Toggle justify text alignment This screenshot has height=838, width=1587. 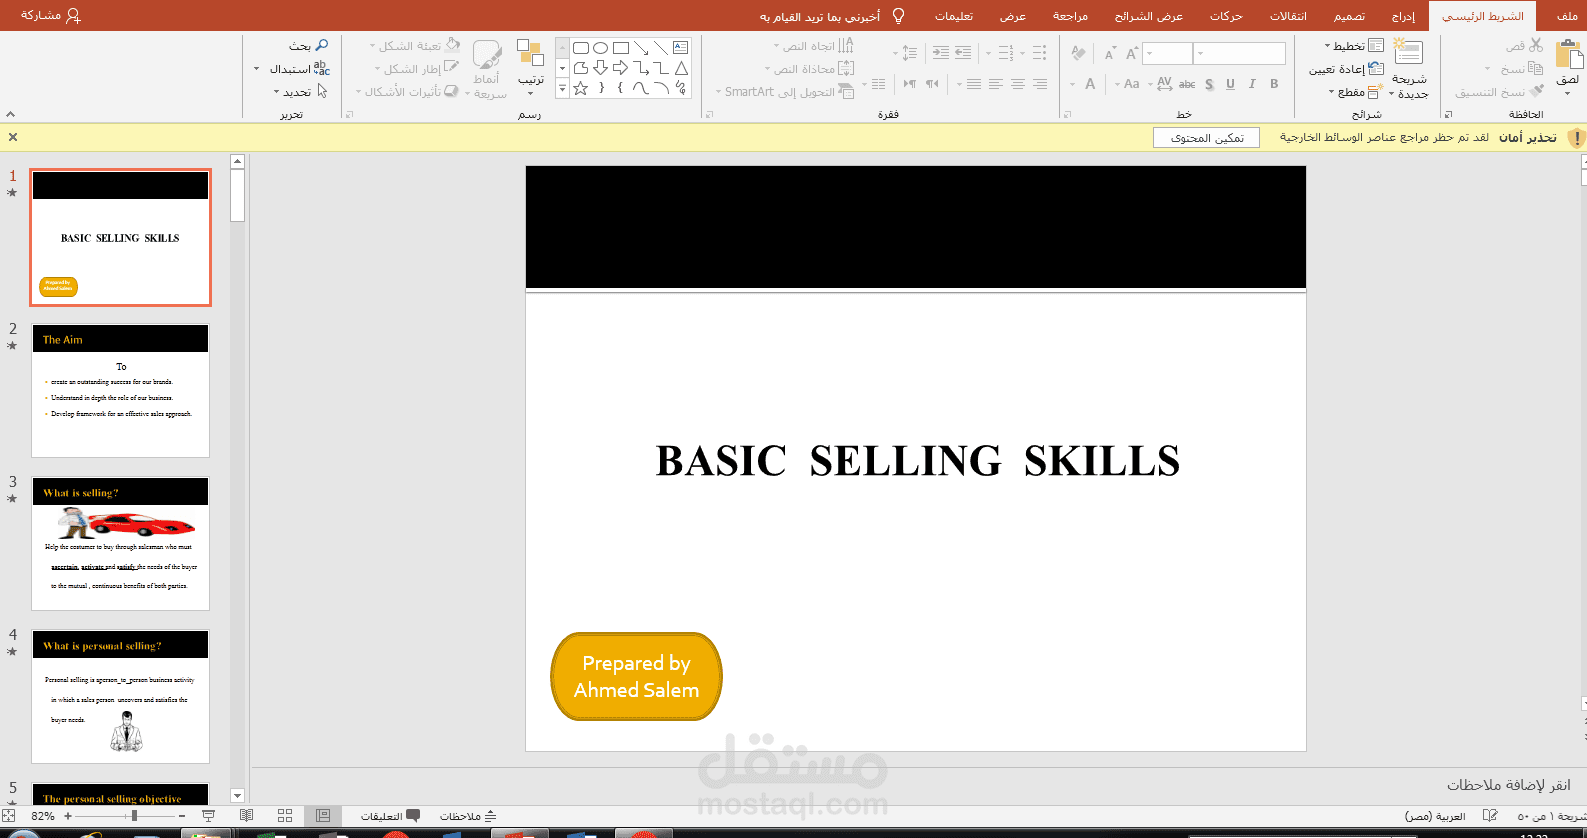tap(974, 84)
